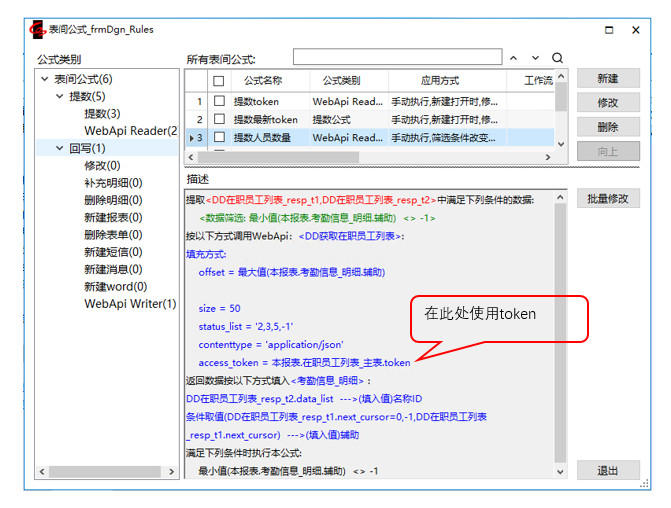Screen dimensions: 671x508
Task: Click the app icon in title bar
Action: [x=37, y=29]
